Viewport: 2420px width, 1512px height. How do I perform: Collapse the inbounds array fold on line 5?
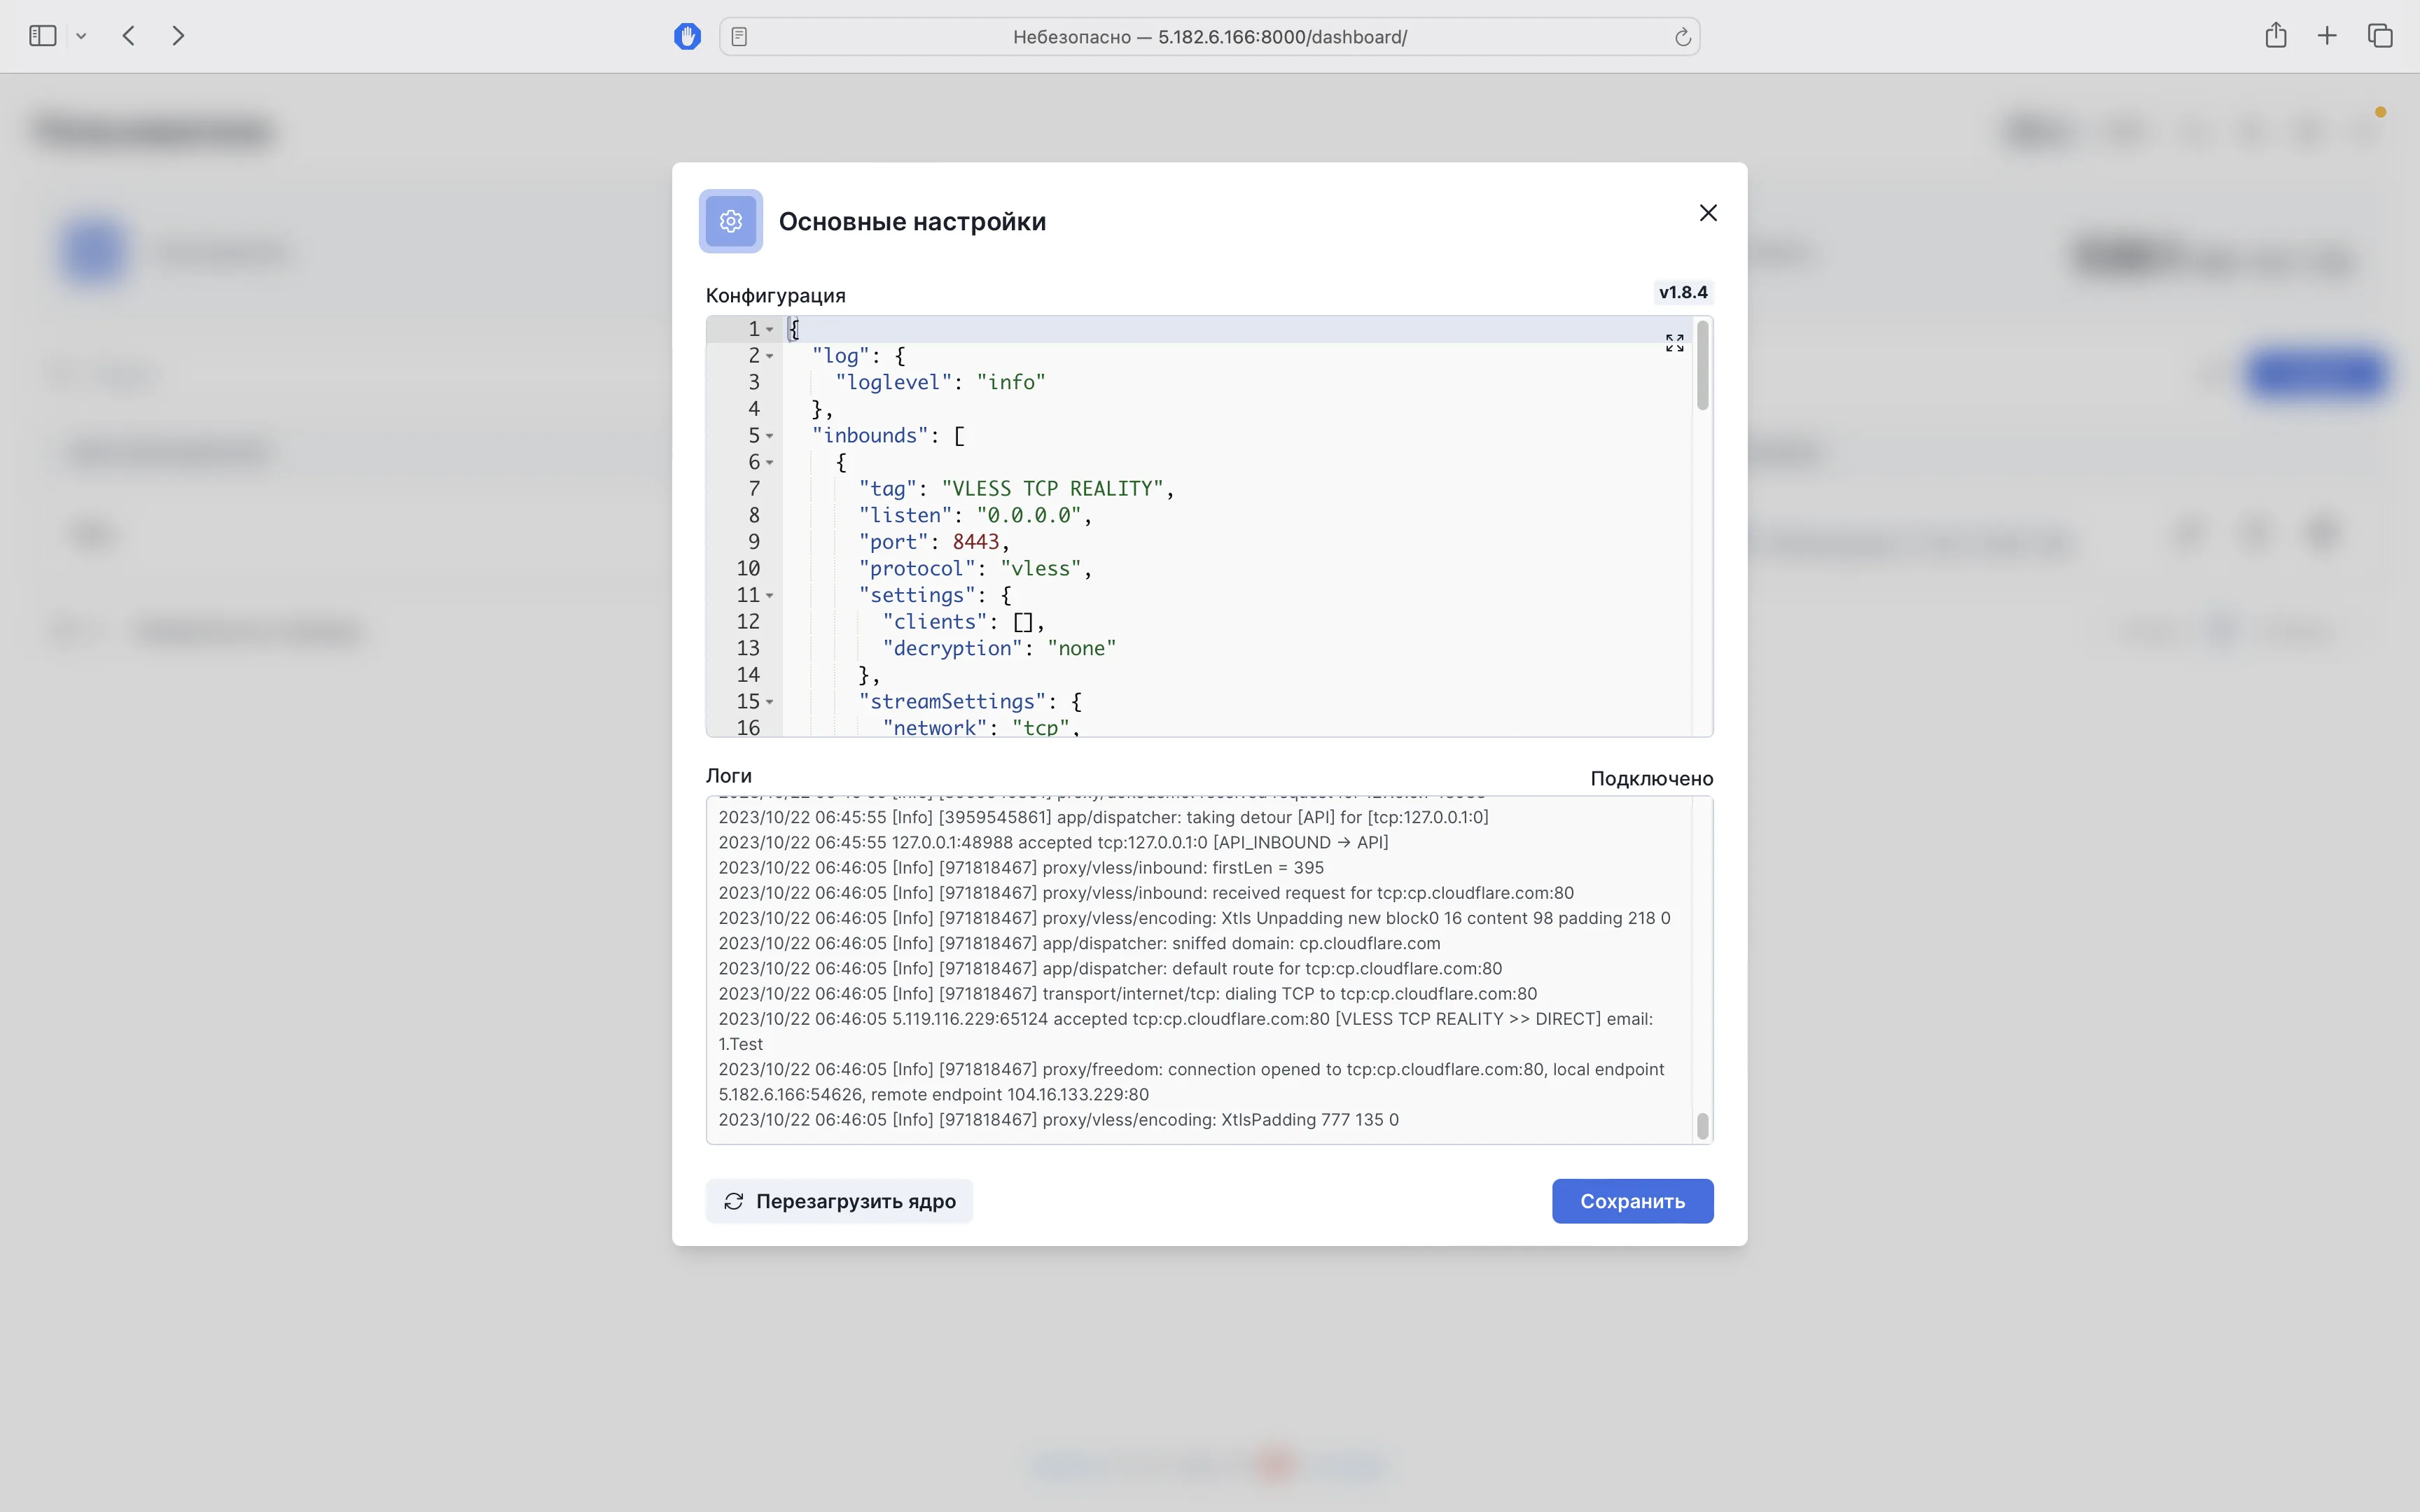tap(771, 435)
